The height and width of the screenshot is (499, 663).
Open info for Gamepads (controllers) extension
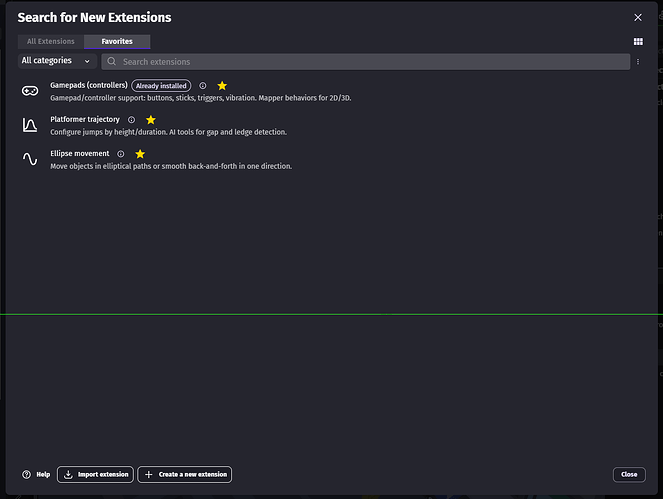coord(203,86)
